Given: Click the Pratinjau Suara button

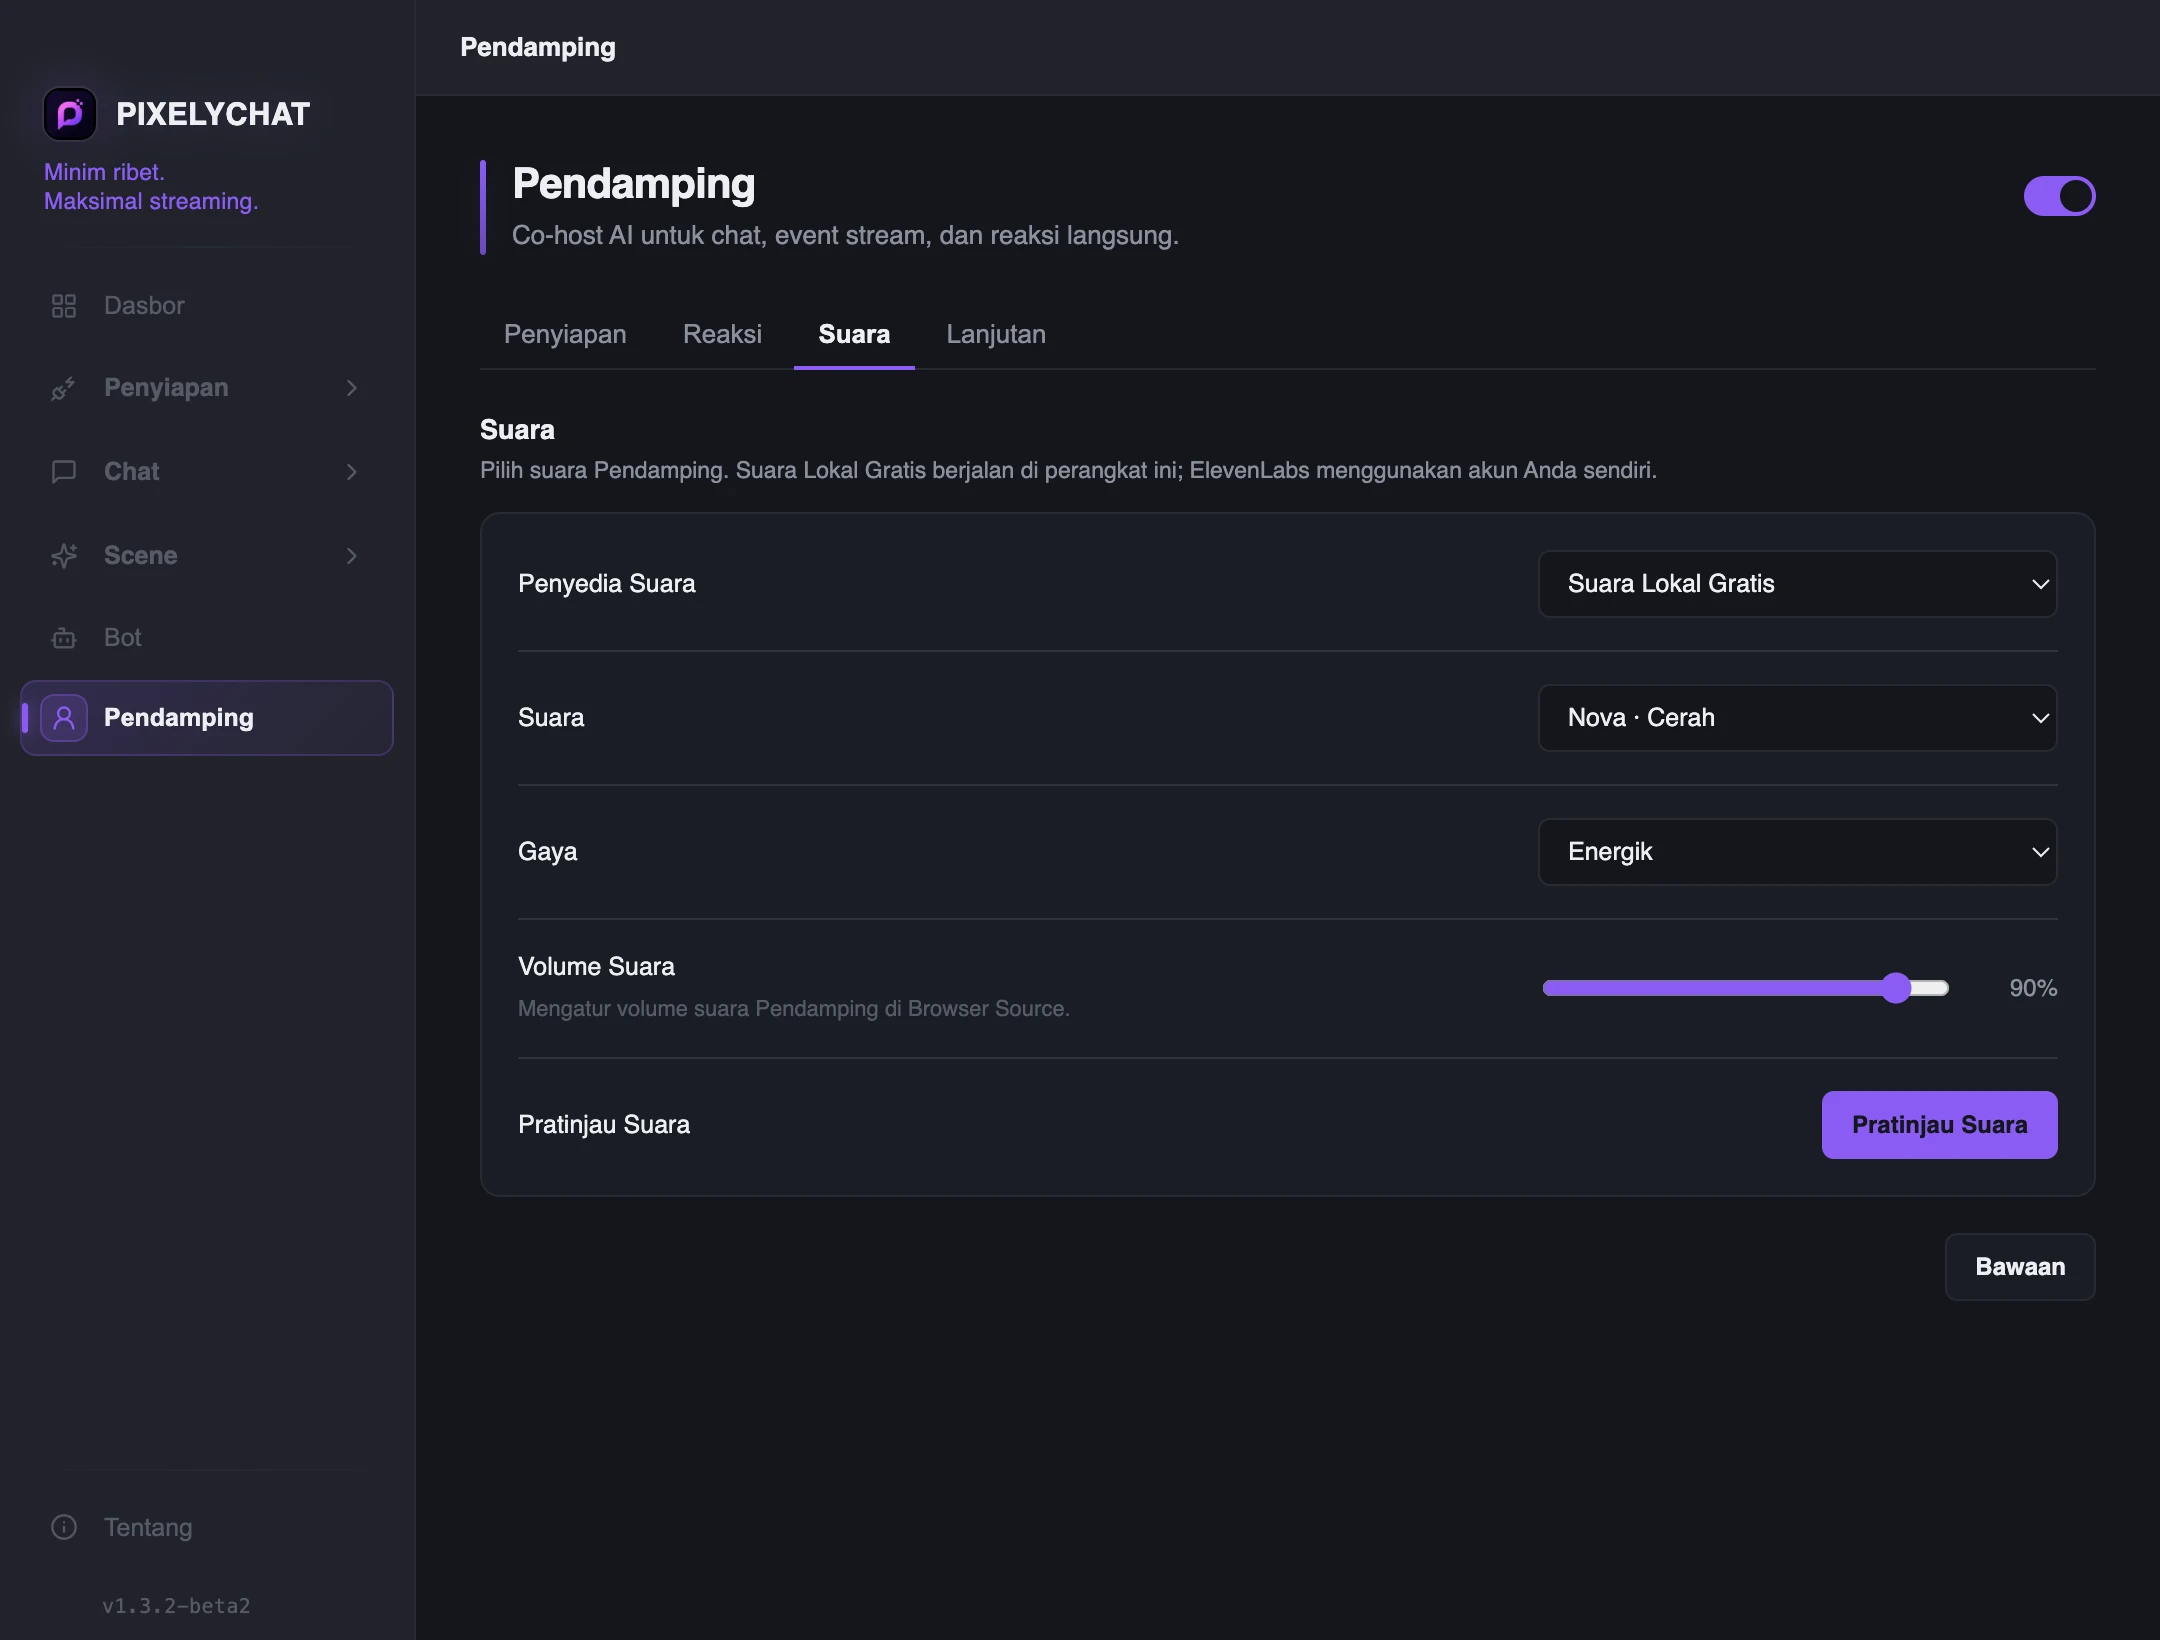Looking at the screenshot, I should click(1939, 1125).
